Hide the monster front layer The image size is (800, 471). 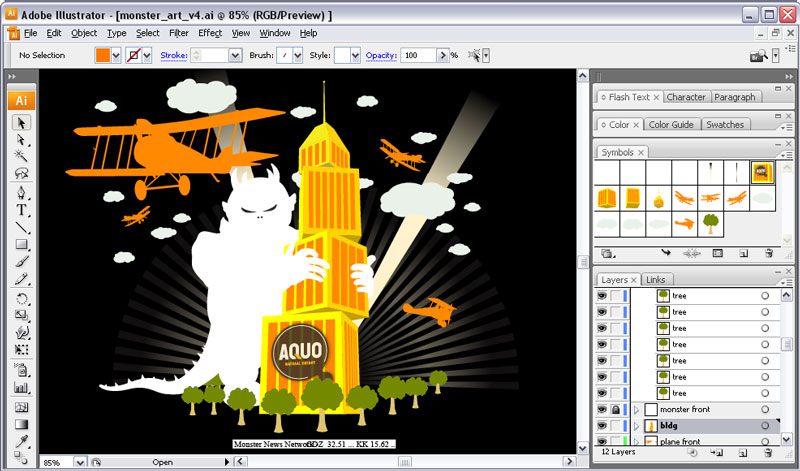[602, 409]
